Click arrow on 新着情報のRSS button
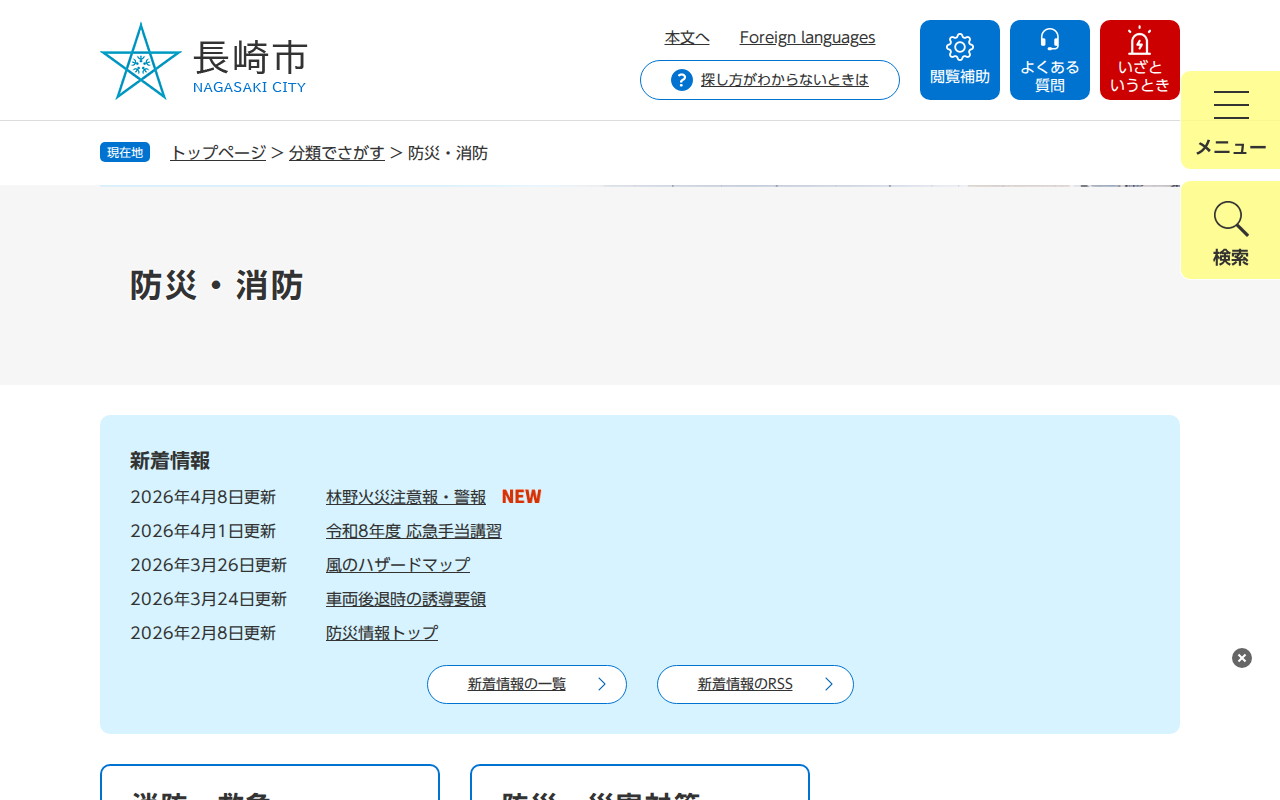 pos(828,685)
